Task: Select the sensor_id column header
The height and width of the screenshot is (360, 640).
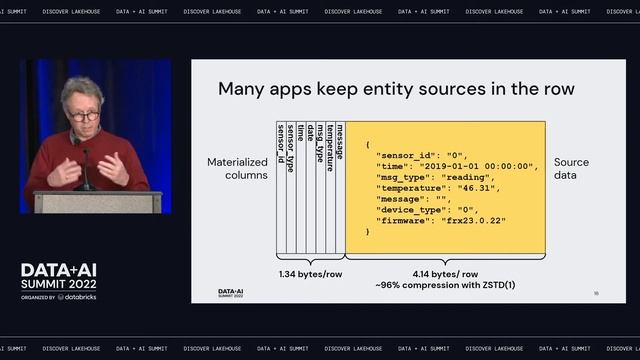Action: pos(281,144)
